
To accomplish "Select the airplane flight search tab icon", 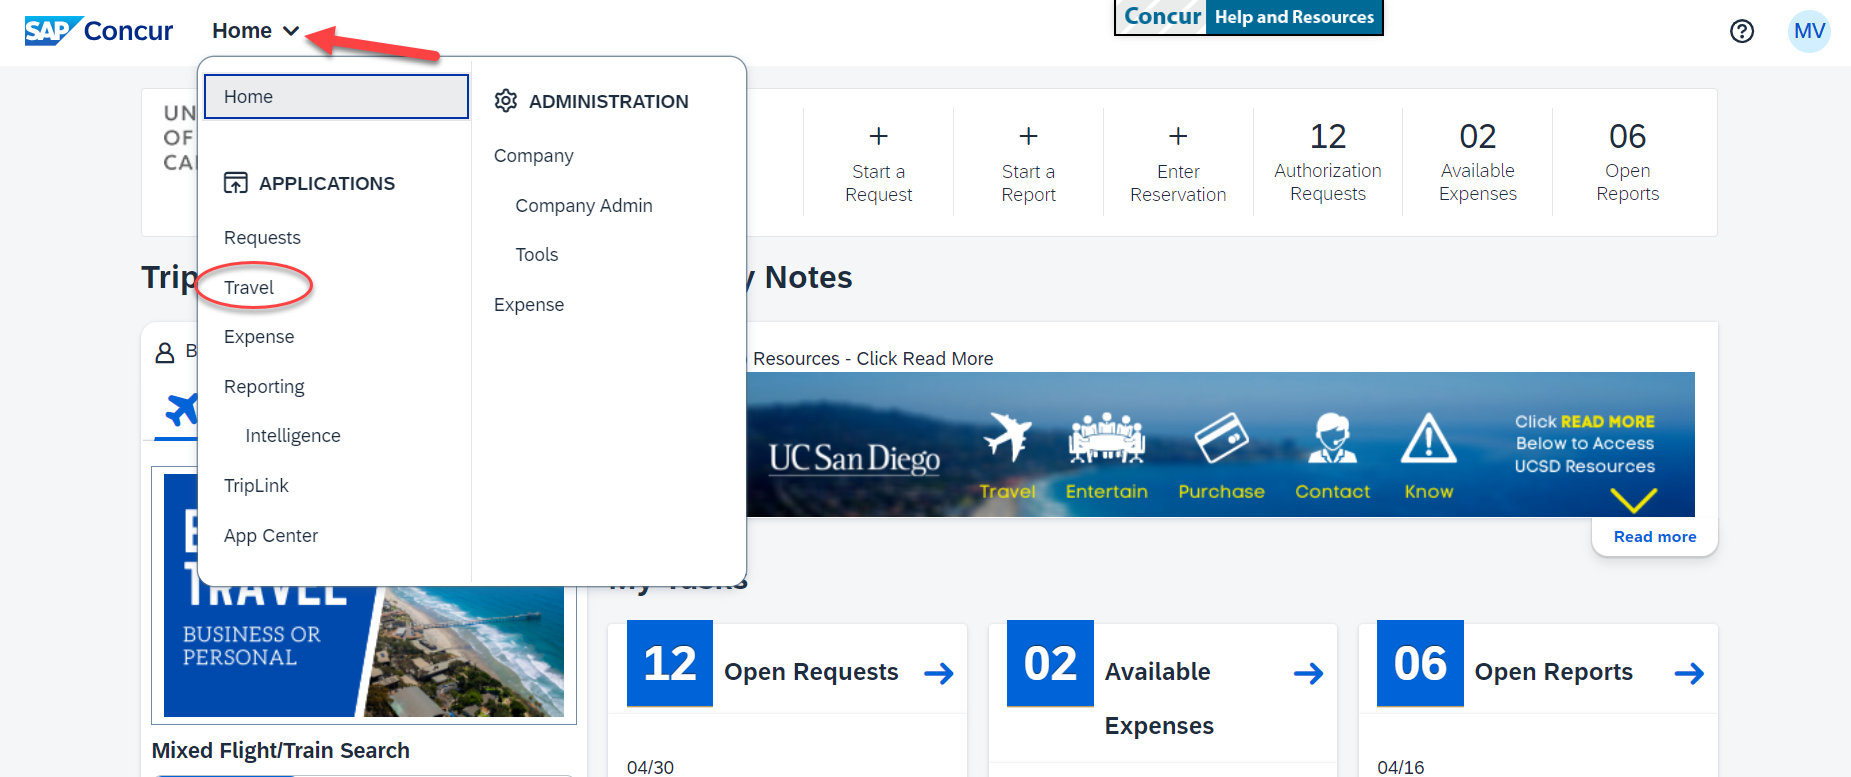I will pos(182,410).
